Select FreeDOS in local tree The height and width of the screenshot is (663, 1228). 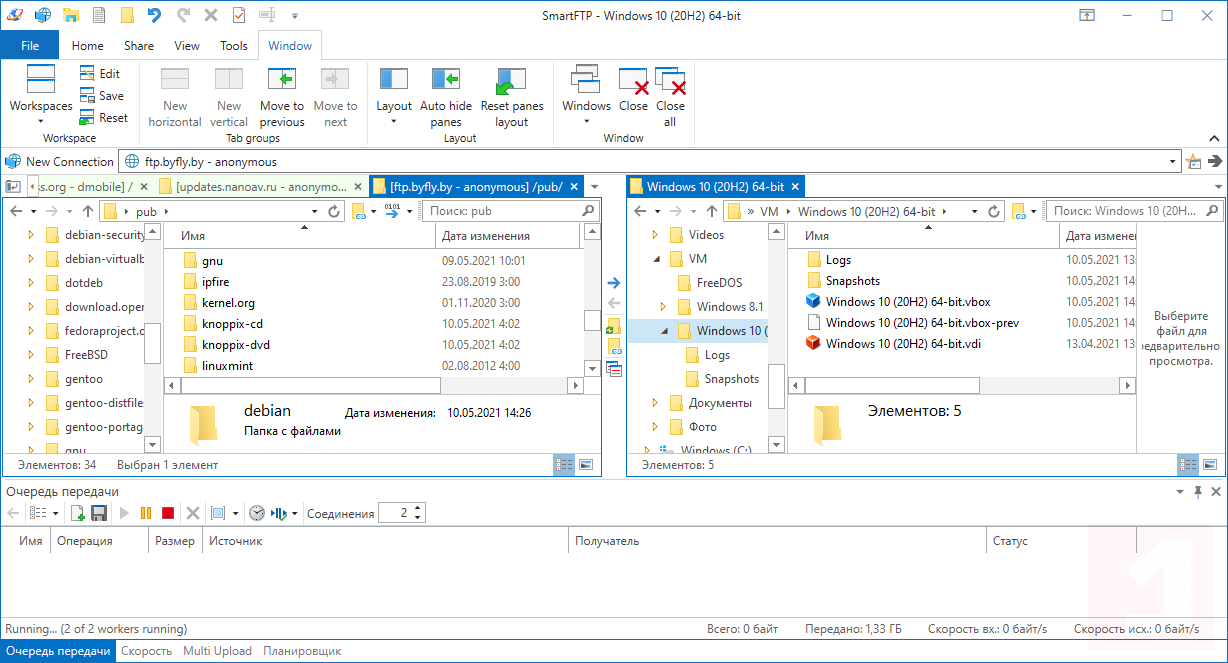(x=719, y=283)
